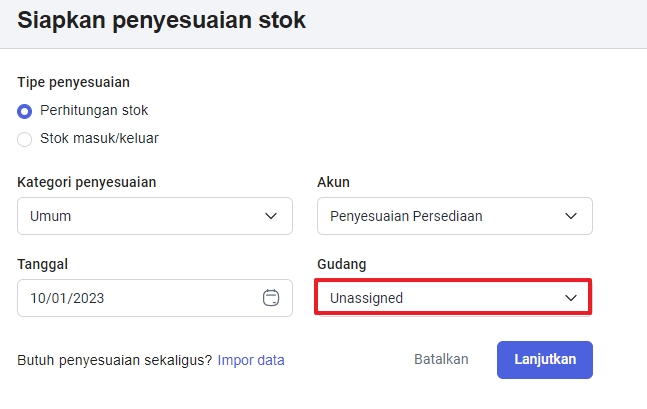Click the 'Siapkan penyesuaian stok' heading
Screen dimensions: 647x409
(x=162, y=20)
